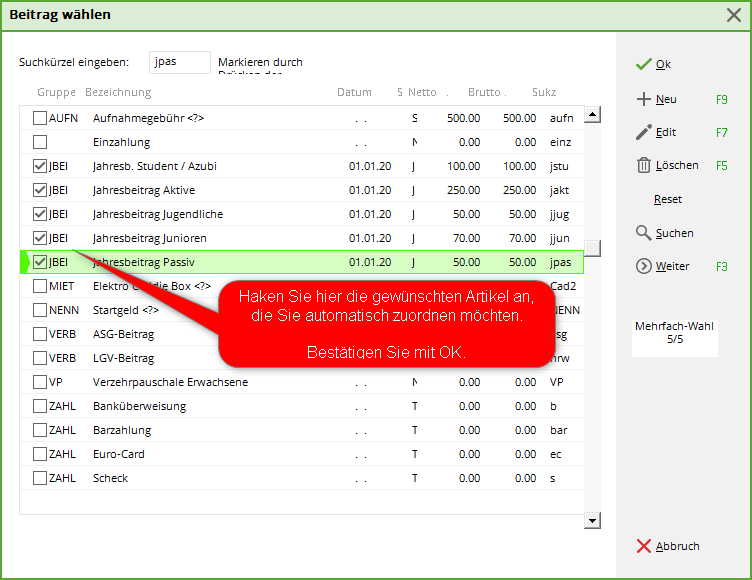The image size is (752, 580).
Task: Enable the Verzehrpauschale Erwachsene checkbox
Action: pyautogui.click(x=40, y=382)
